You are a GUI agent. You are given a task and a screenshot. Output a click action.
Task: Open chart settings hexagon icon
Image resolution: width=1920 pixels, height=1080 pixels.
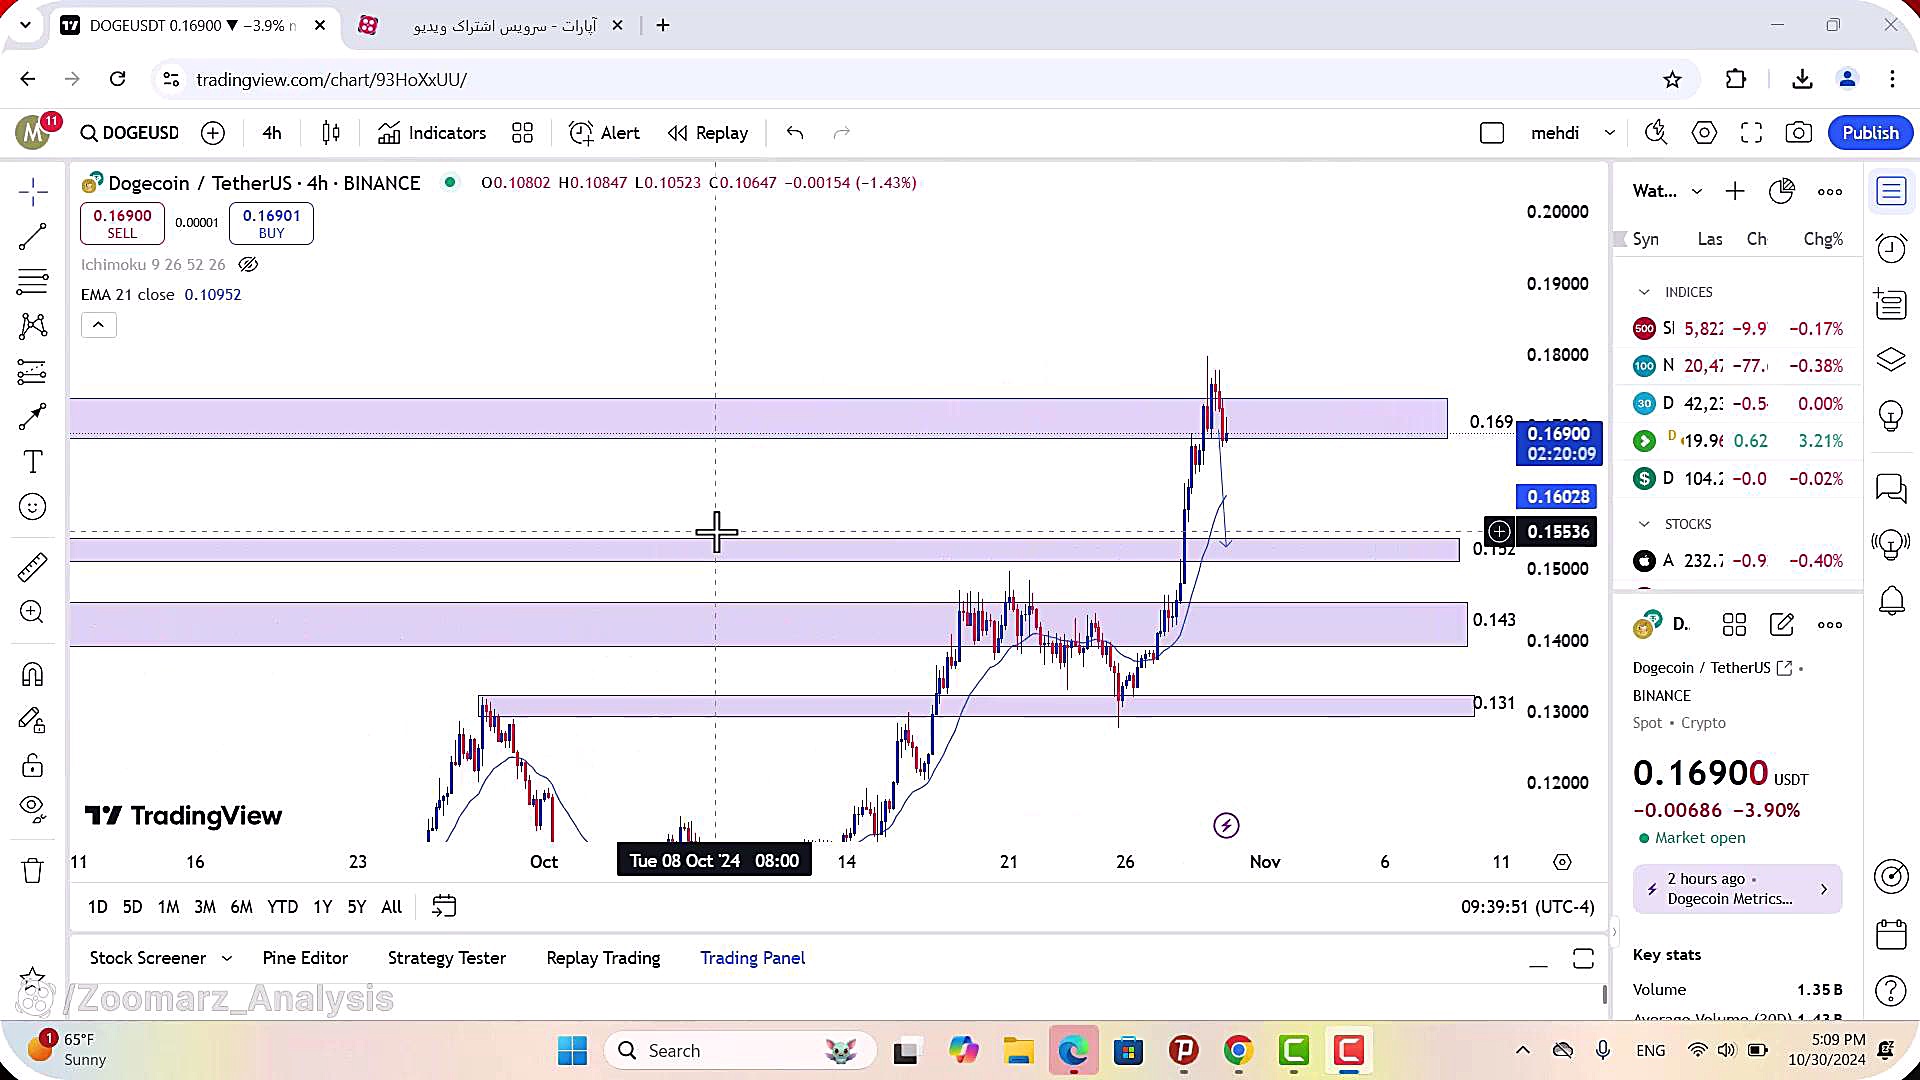(x=1704, y=133)
